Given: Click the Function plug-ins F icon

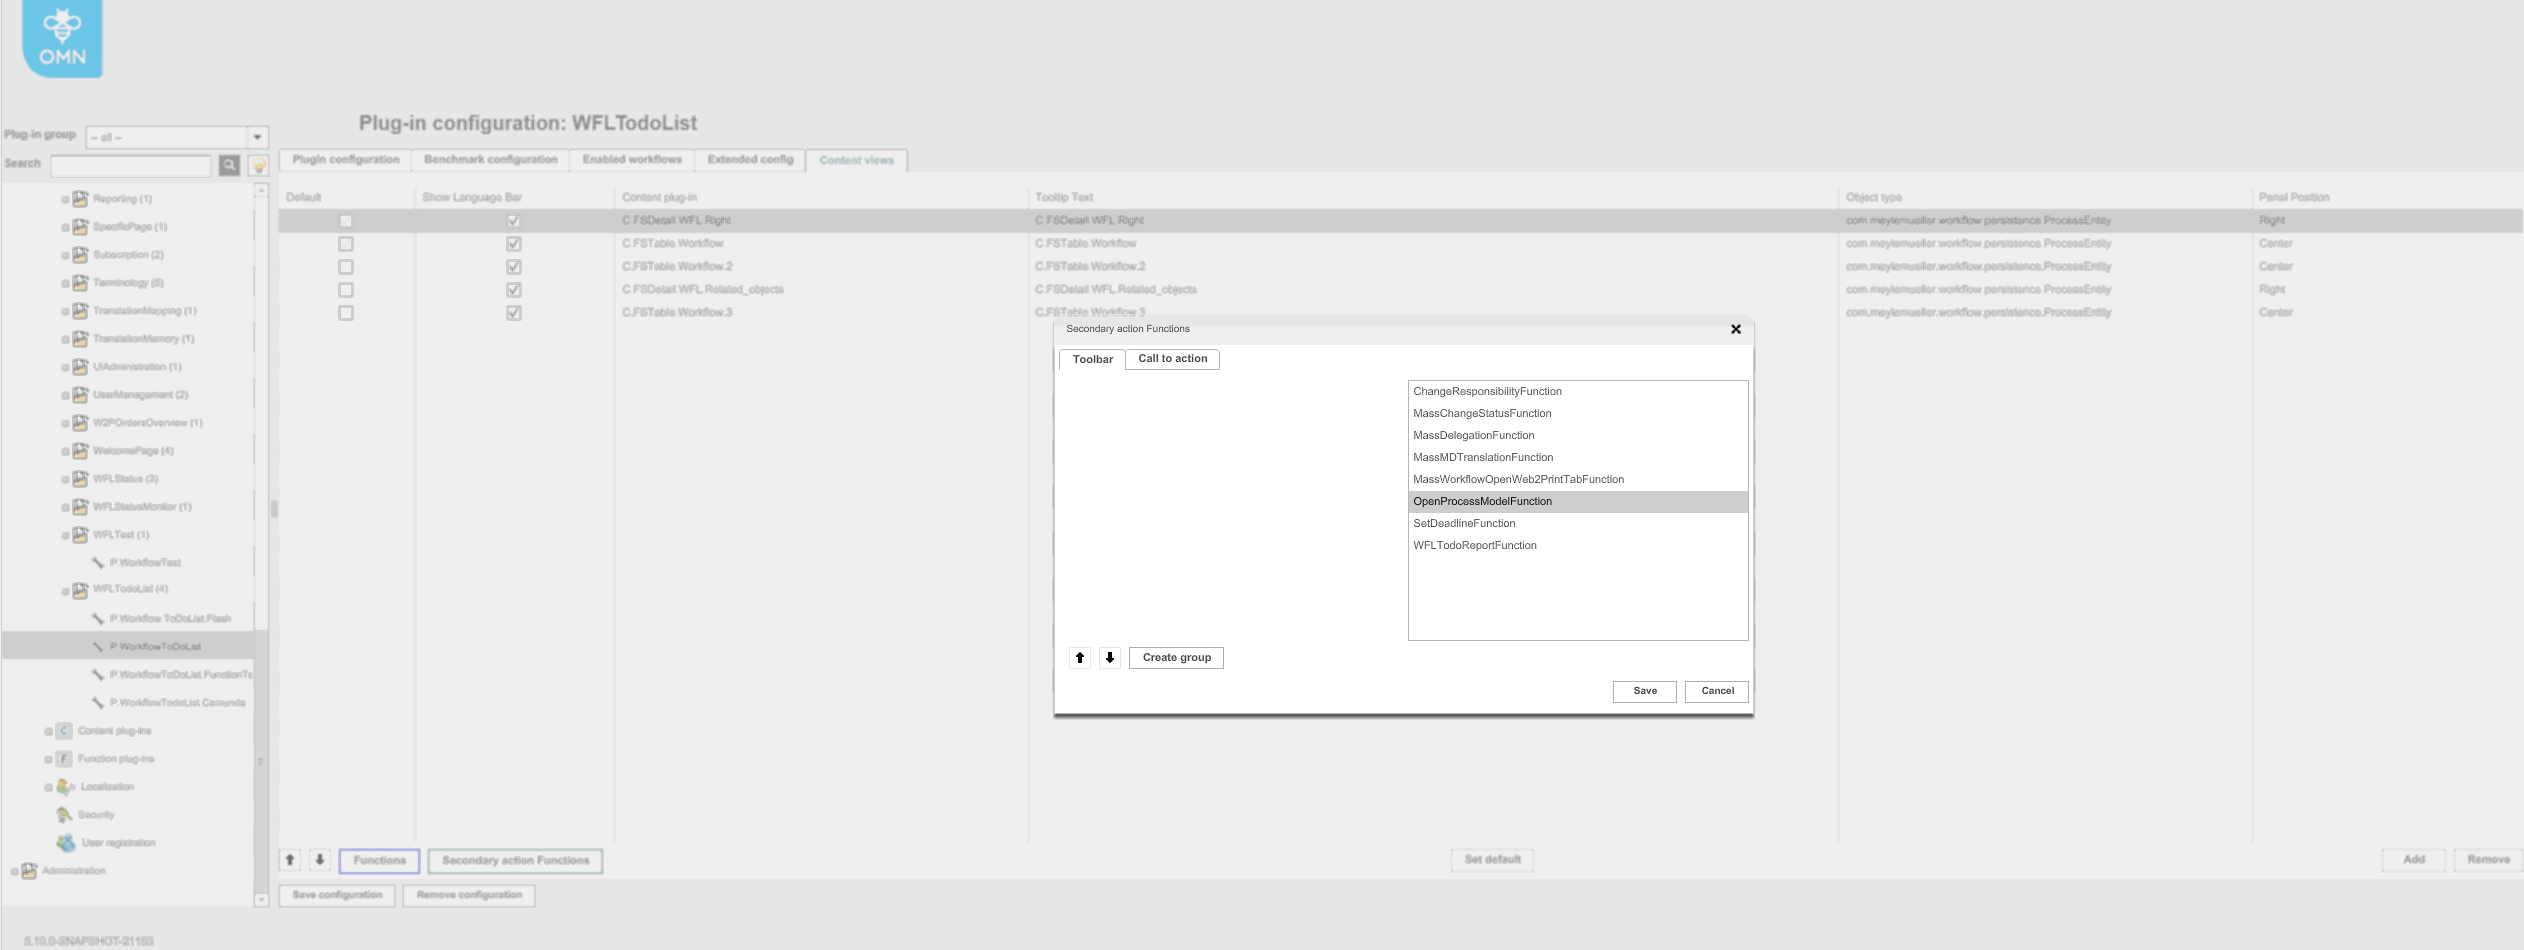Looking at the screenshot, I should click(x=64, y=759).
